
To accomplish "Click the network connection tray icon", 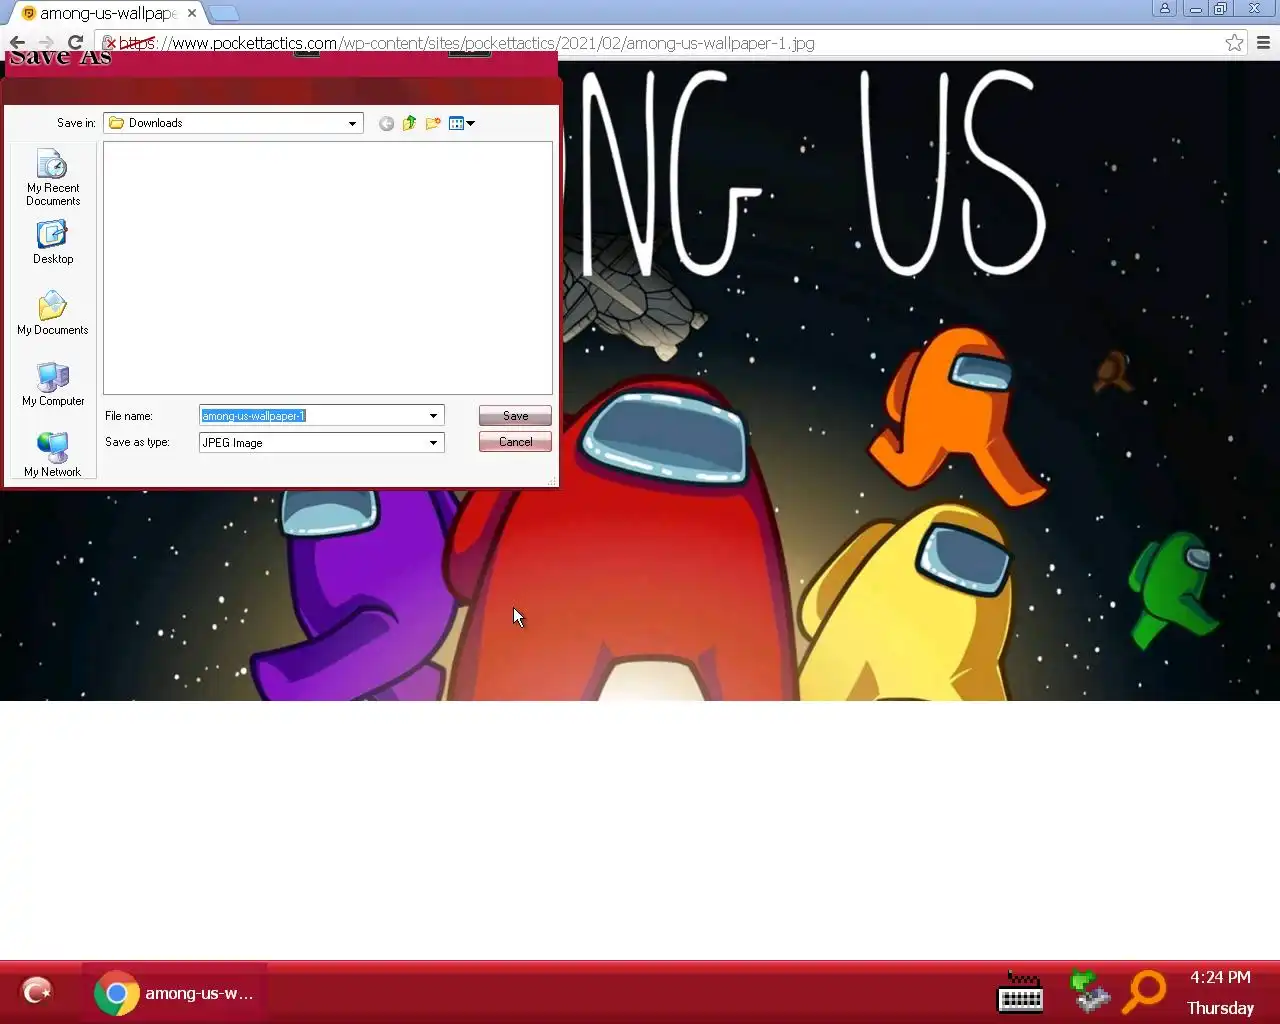I will [x=1089, y=992].
